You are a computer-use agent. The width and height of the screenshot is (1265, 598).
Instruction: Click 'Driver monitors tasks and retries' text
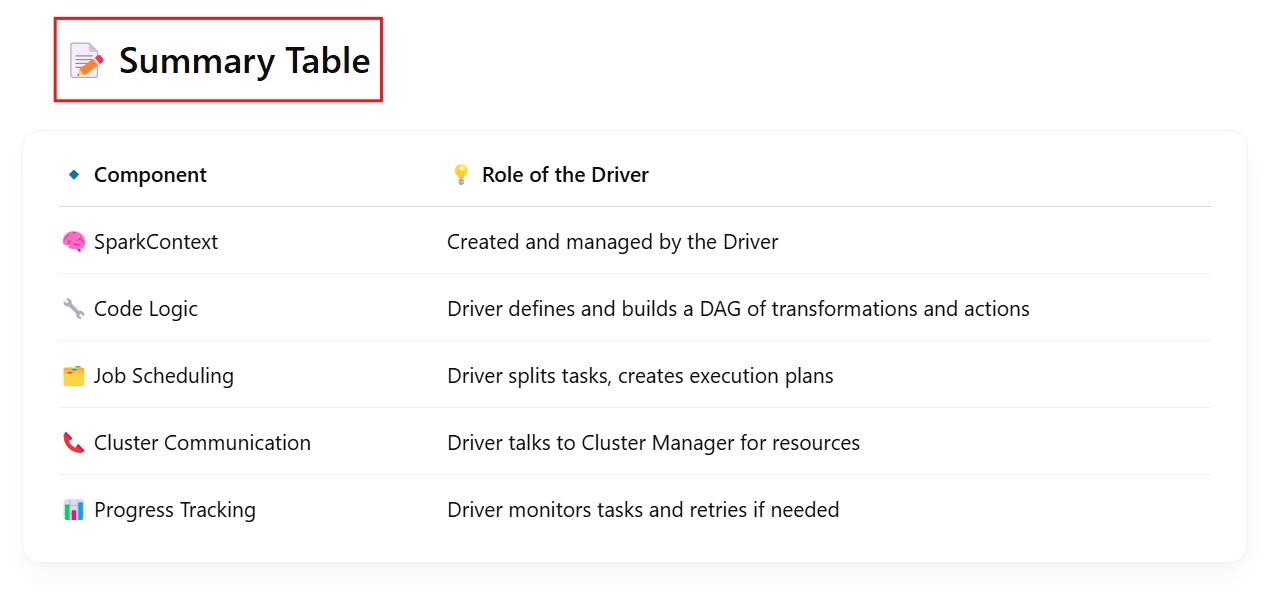click(x=643, y=510)
